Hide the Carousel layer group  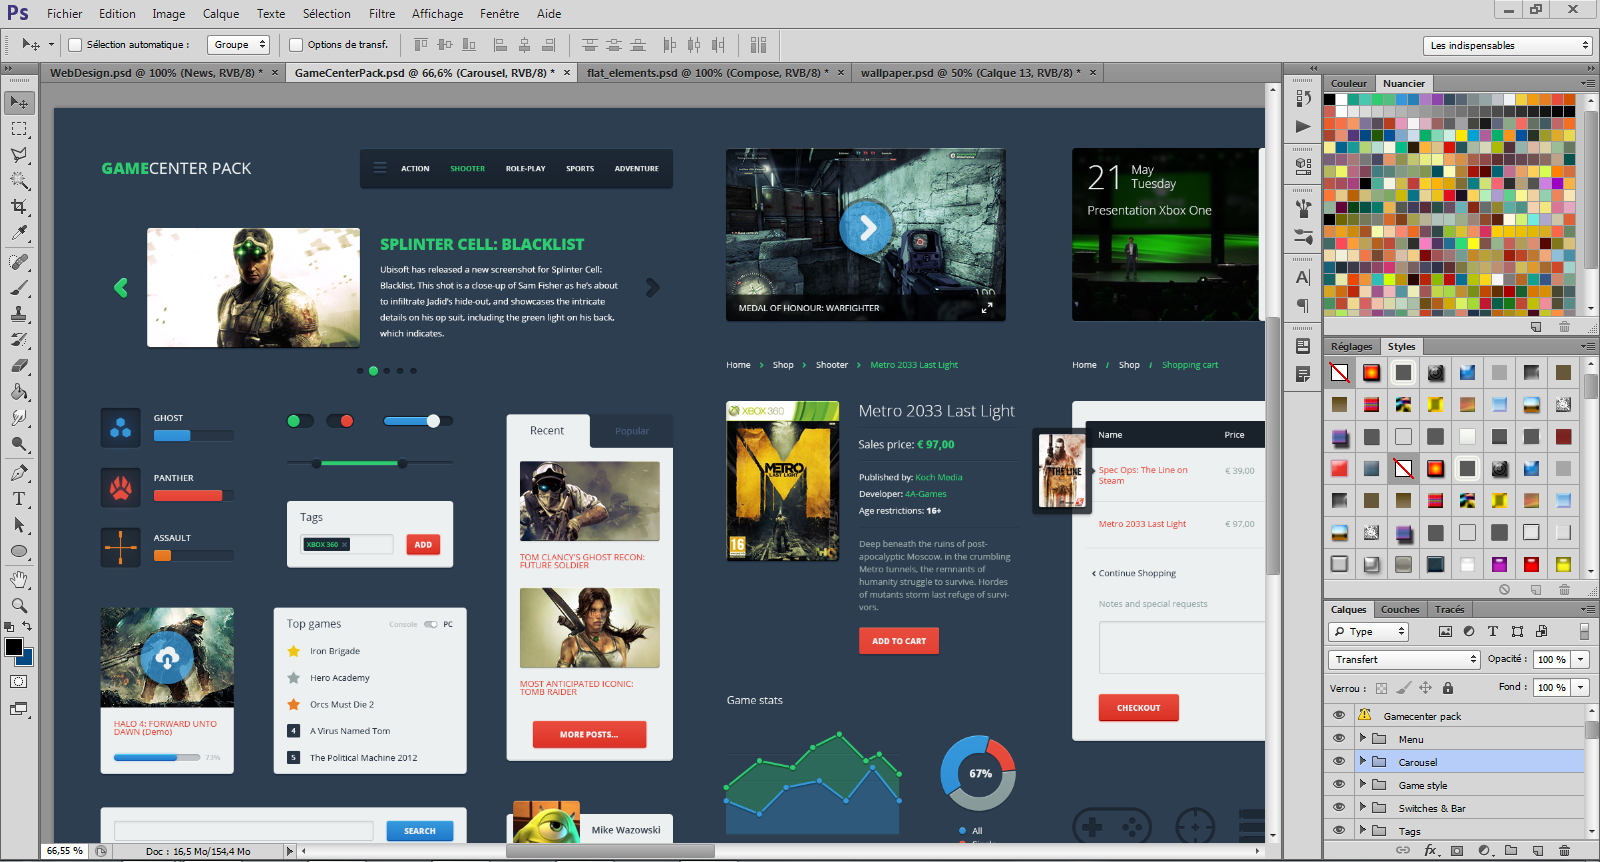click(1339, 761)
